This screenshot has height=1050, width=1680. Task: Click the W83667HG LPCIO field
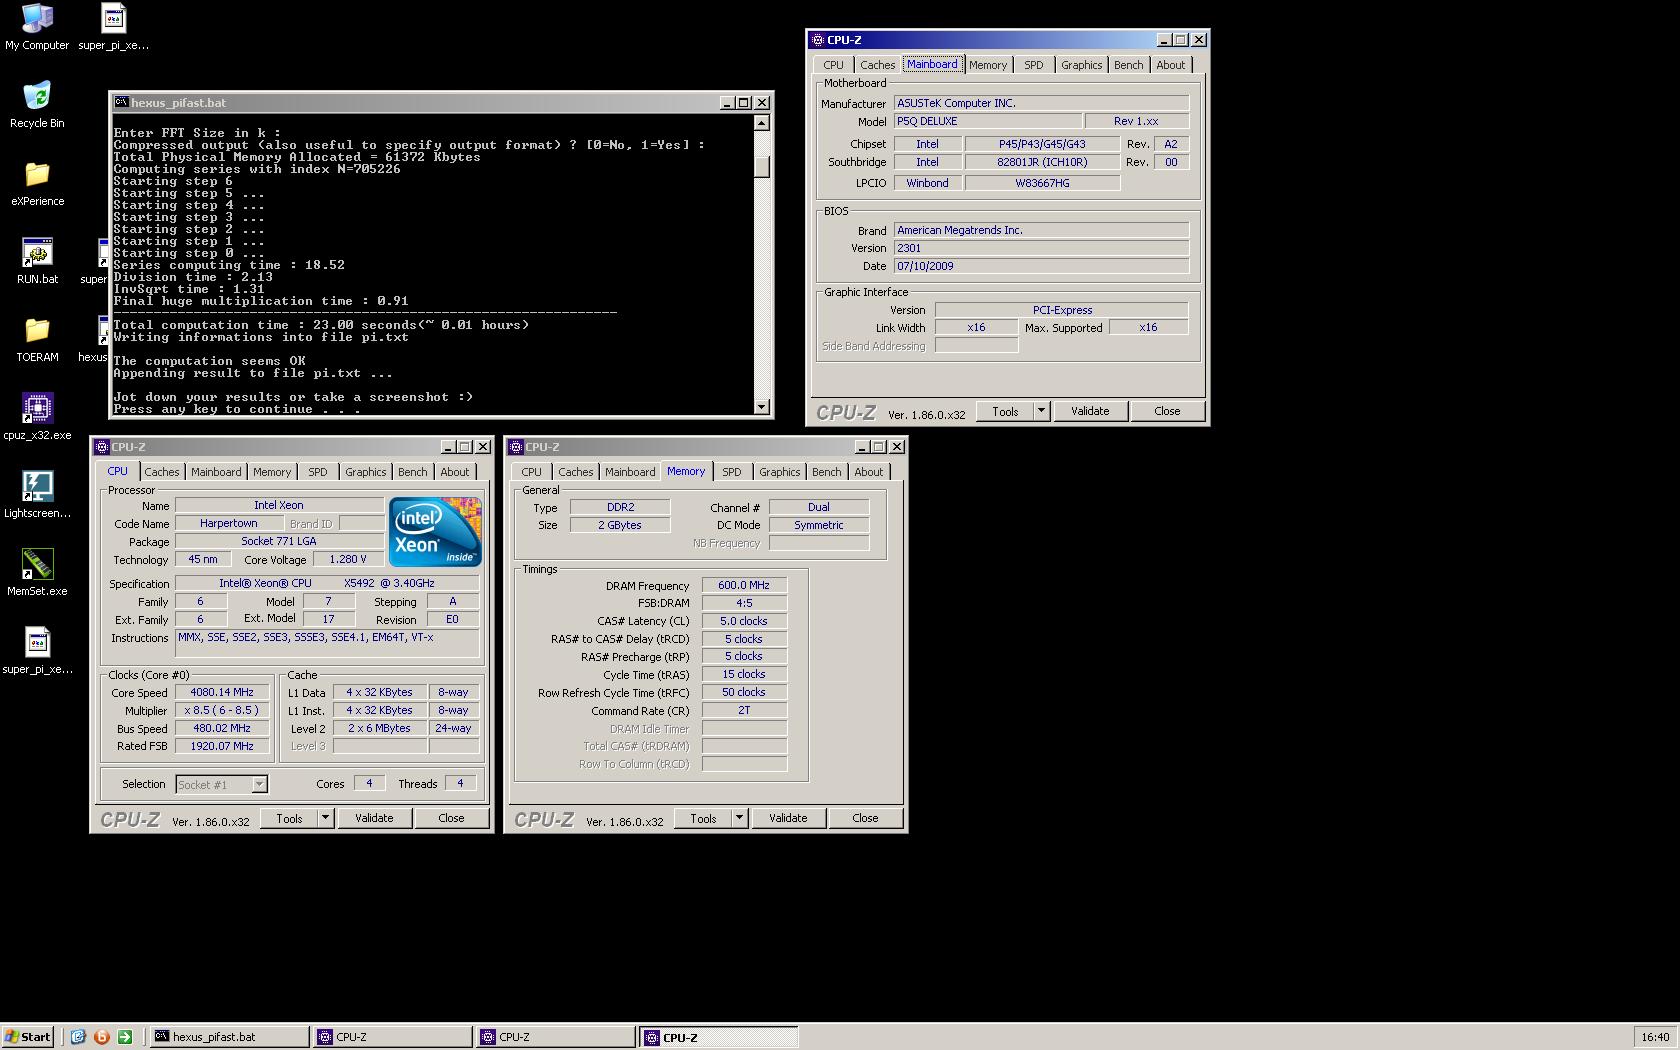pos(1042,183)
